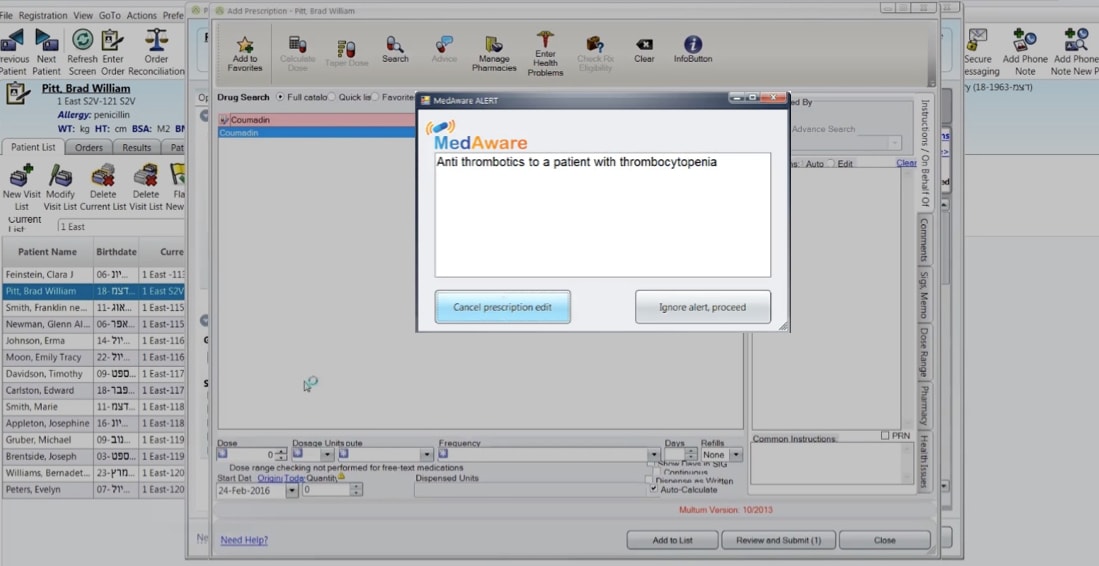Viewport: 1099px width, 566px height.
Task: Open the Comments side tab
Action: click(924, 239)
